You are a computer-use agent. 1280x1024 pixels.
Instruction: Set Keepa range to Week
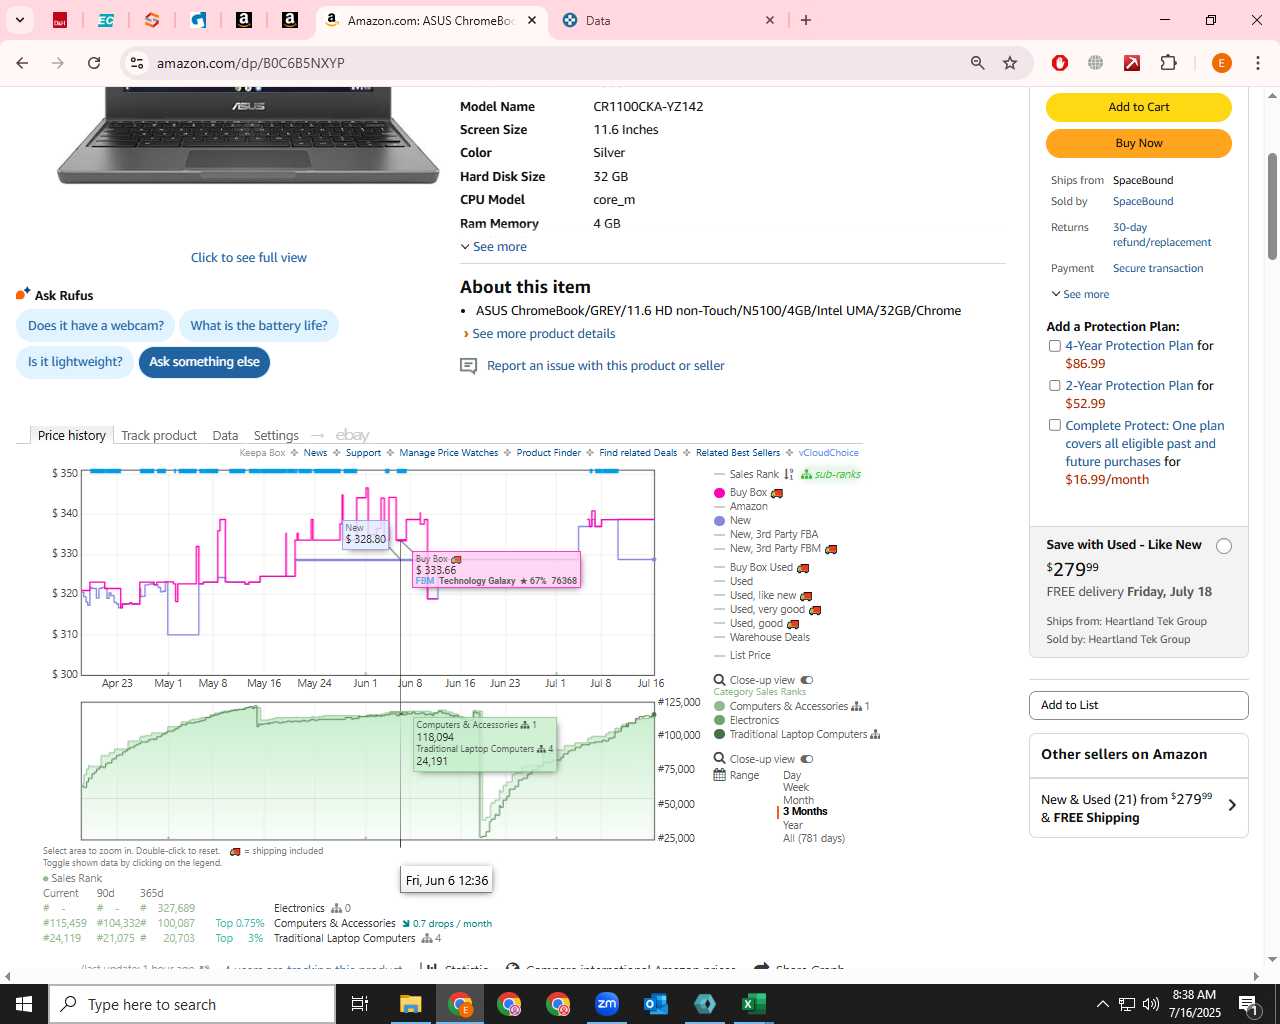pos(795,788)
